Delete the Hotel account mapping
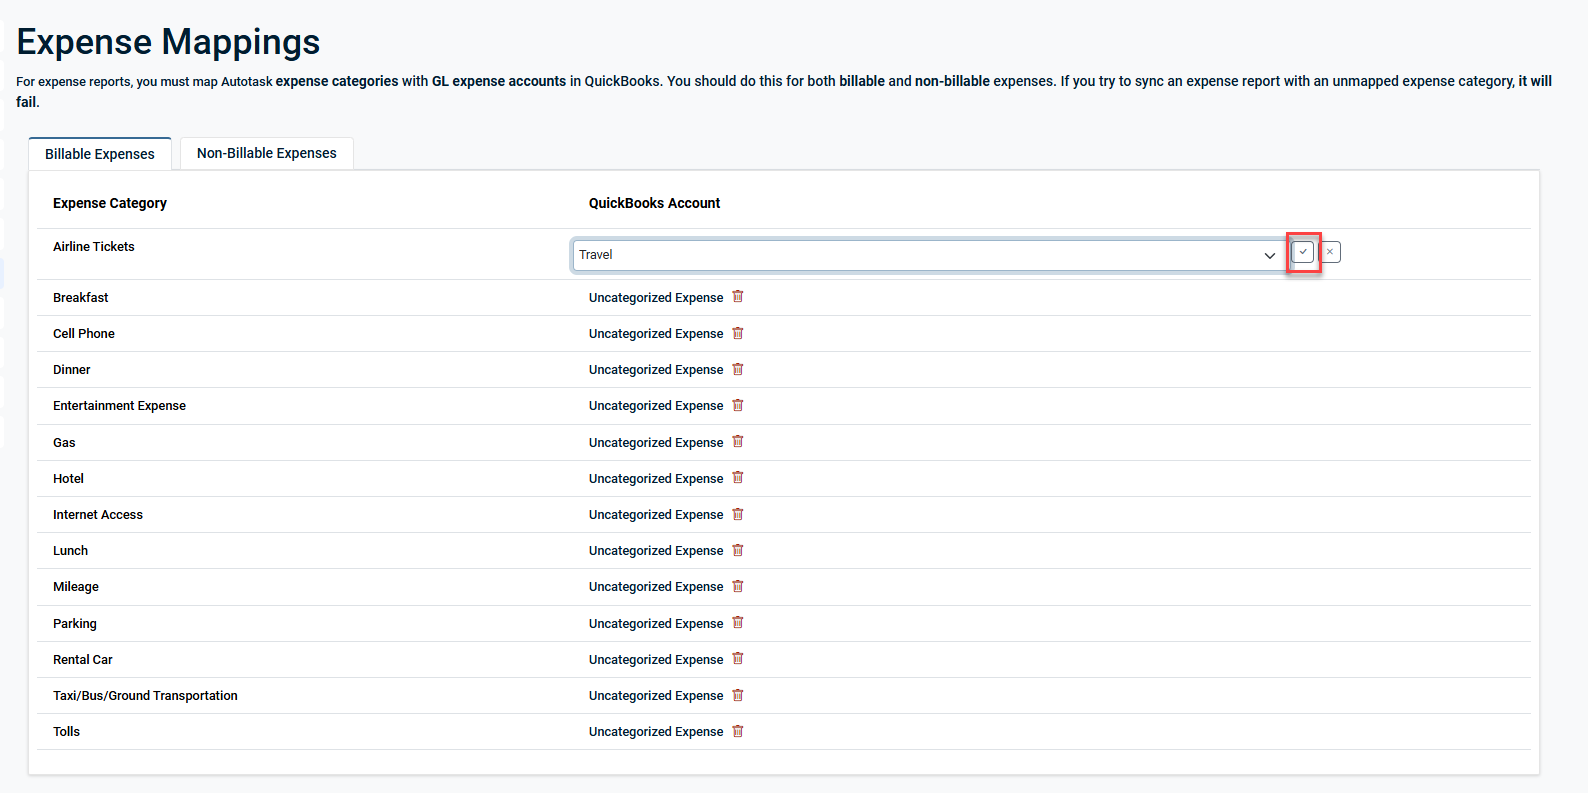Viewport: 1588px width, 793px height. pyautogui.click(x=738, y=478)
